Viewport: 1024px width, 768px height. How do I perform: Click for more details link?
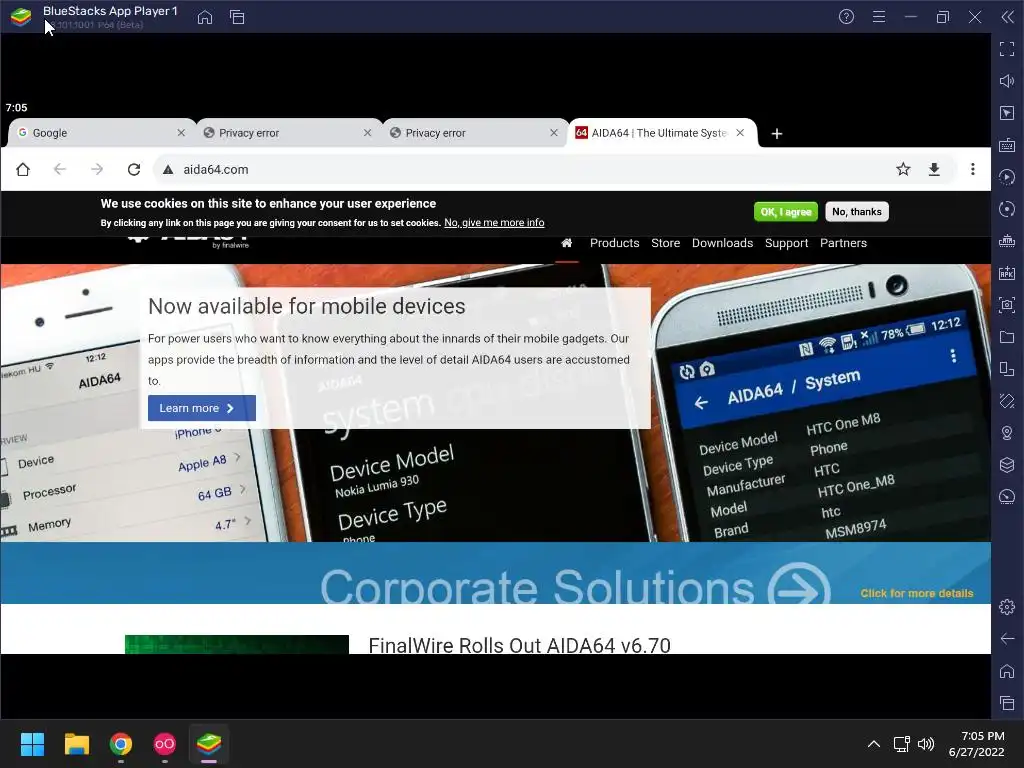(x=917, y=594)
